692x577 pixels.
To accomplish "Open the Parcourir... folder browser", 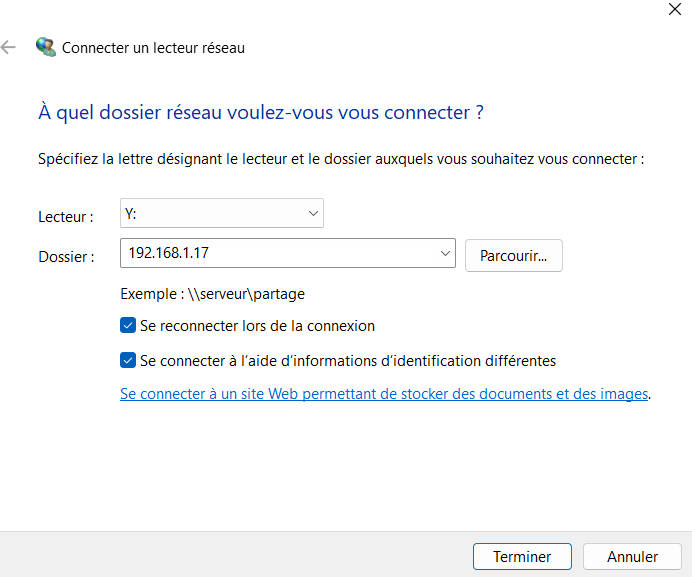I will tap(513, 255).
